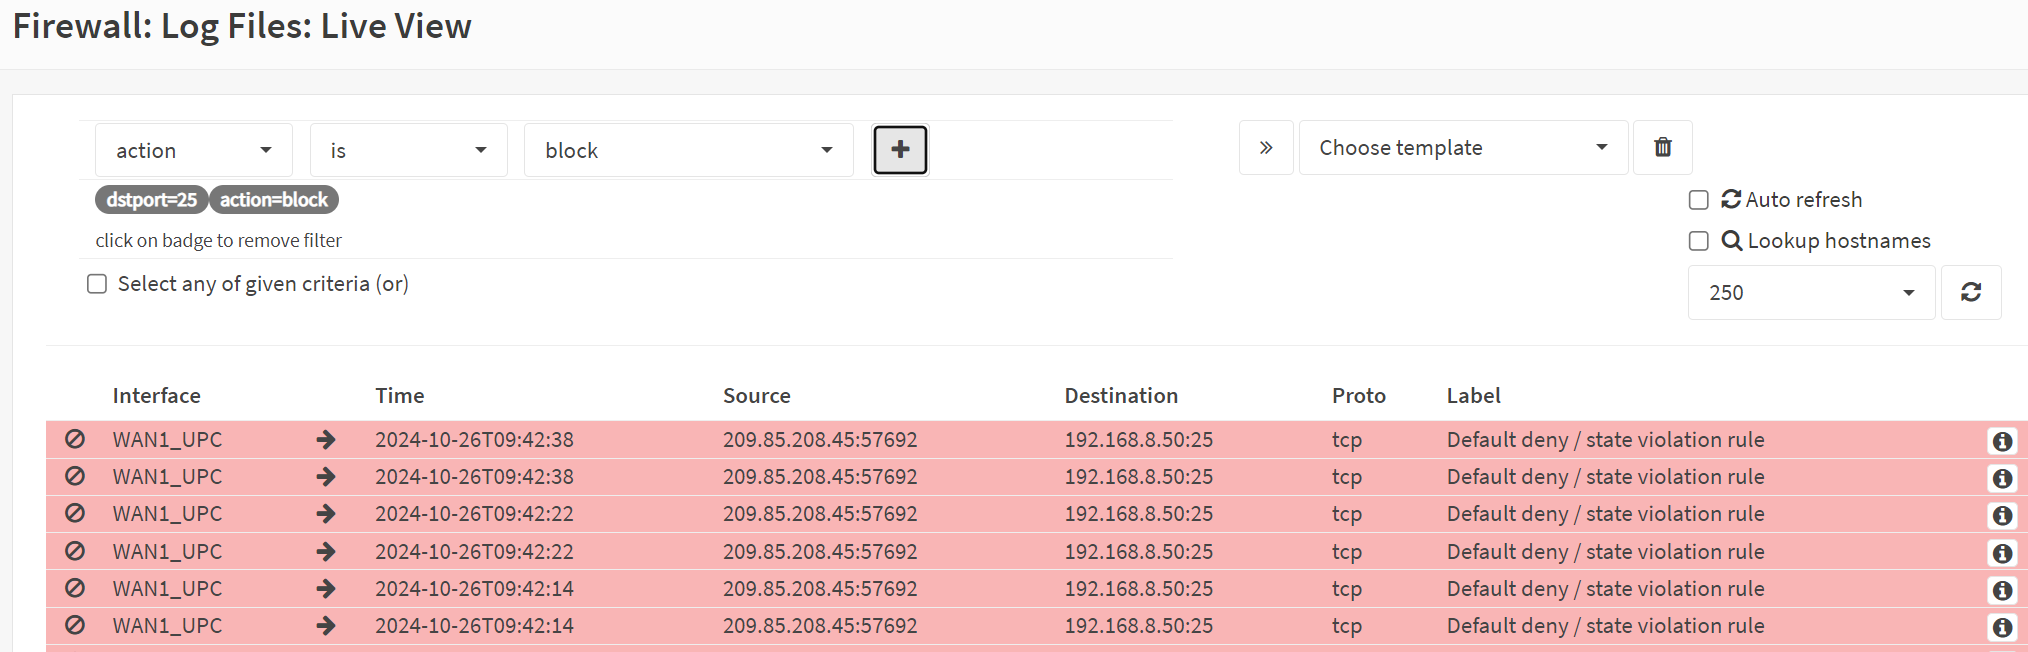Open info icon for last 09:42:14 row
Image resolution: width=2028 pixels, height=652 pixels.
2002,627
